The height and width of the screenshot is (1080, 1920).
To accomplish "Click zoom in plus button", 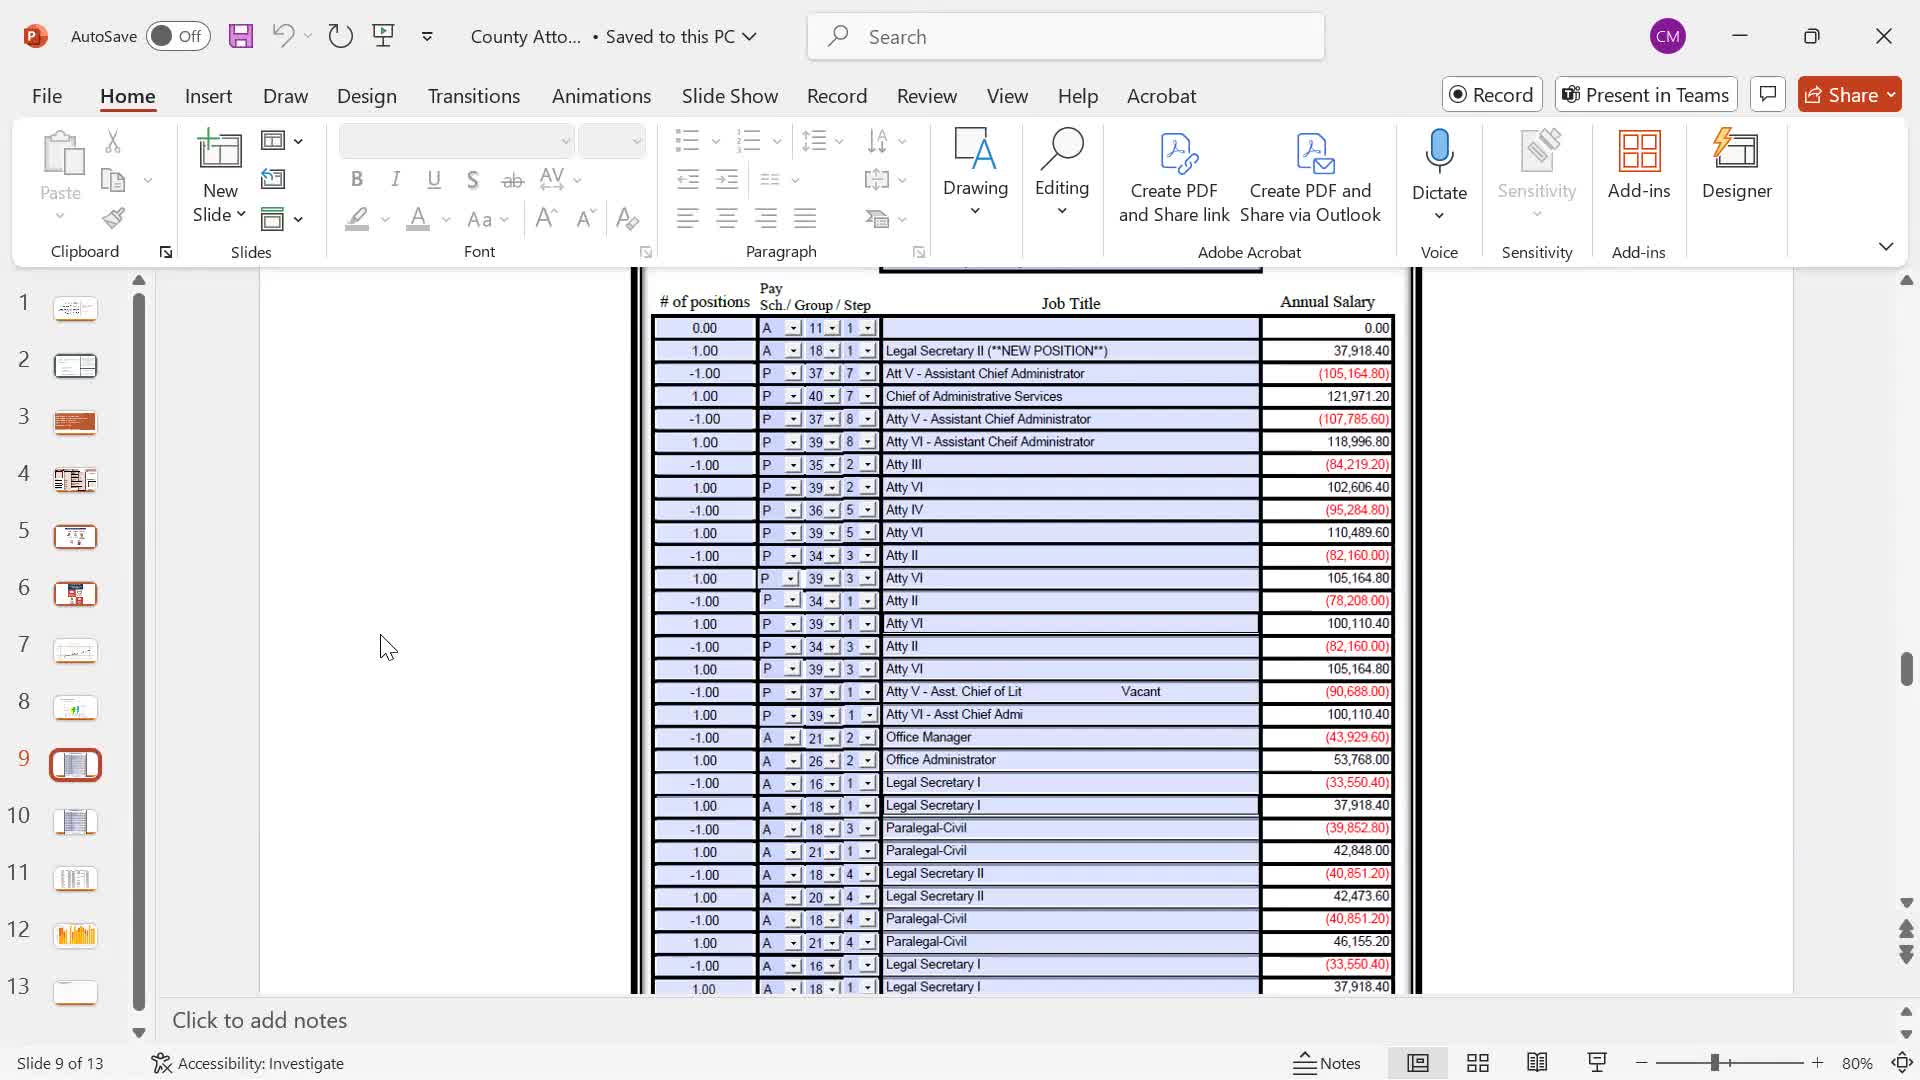I will click(1817, 1063).
